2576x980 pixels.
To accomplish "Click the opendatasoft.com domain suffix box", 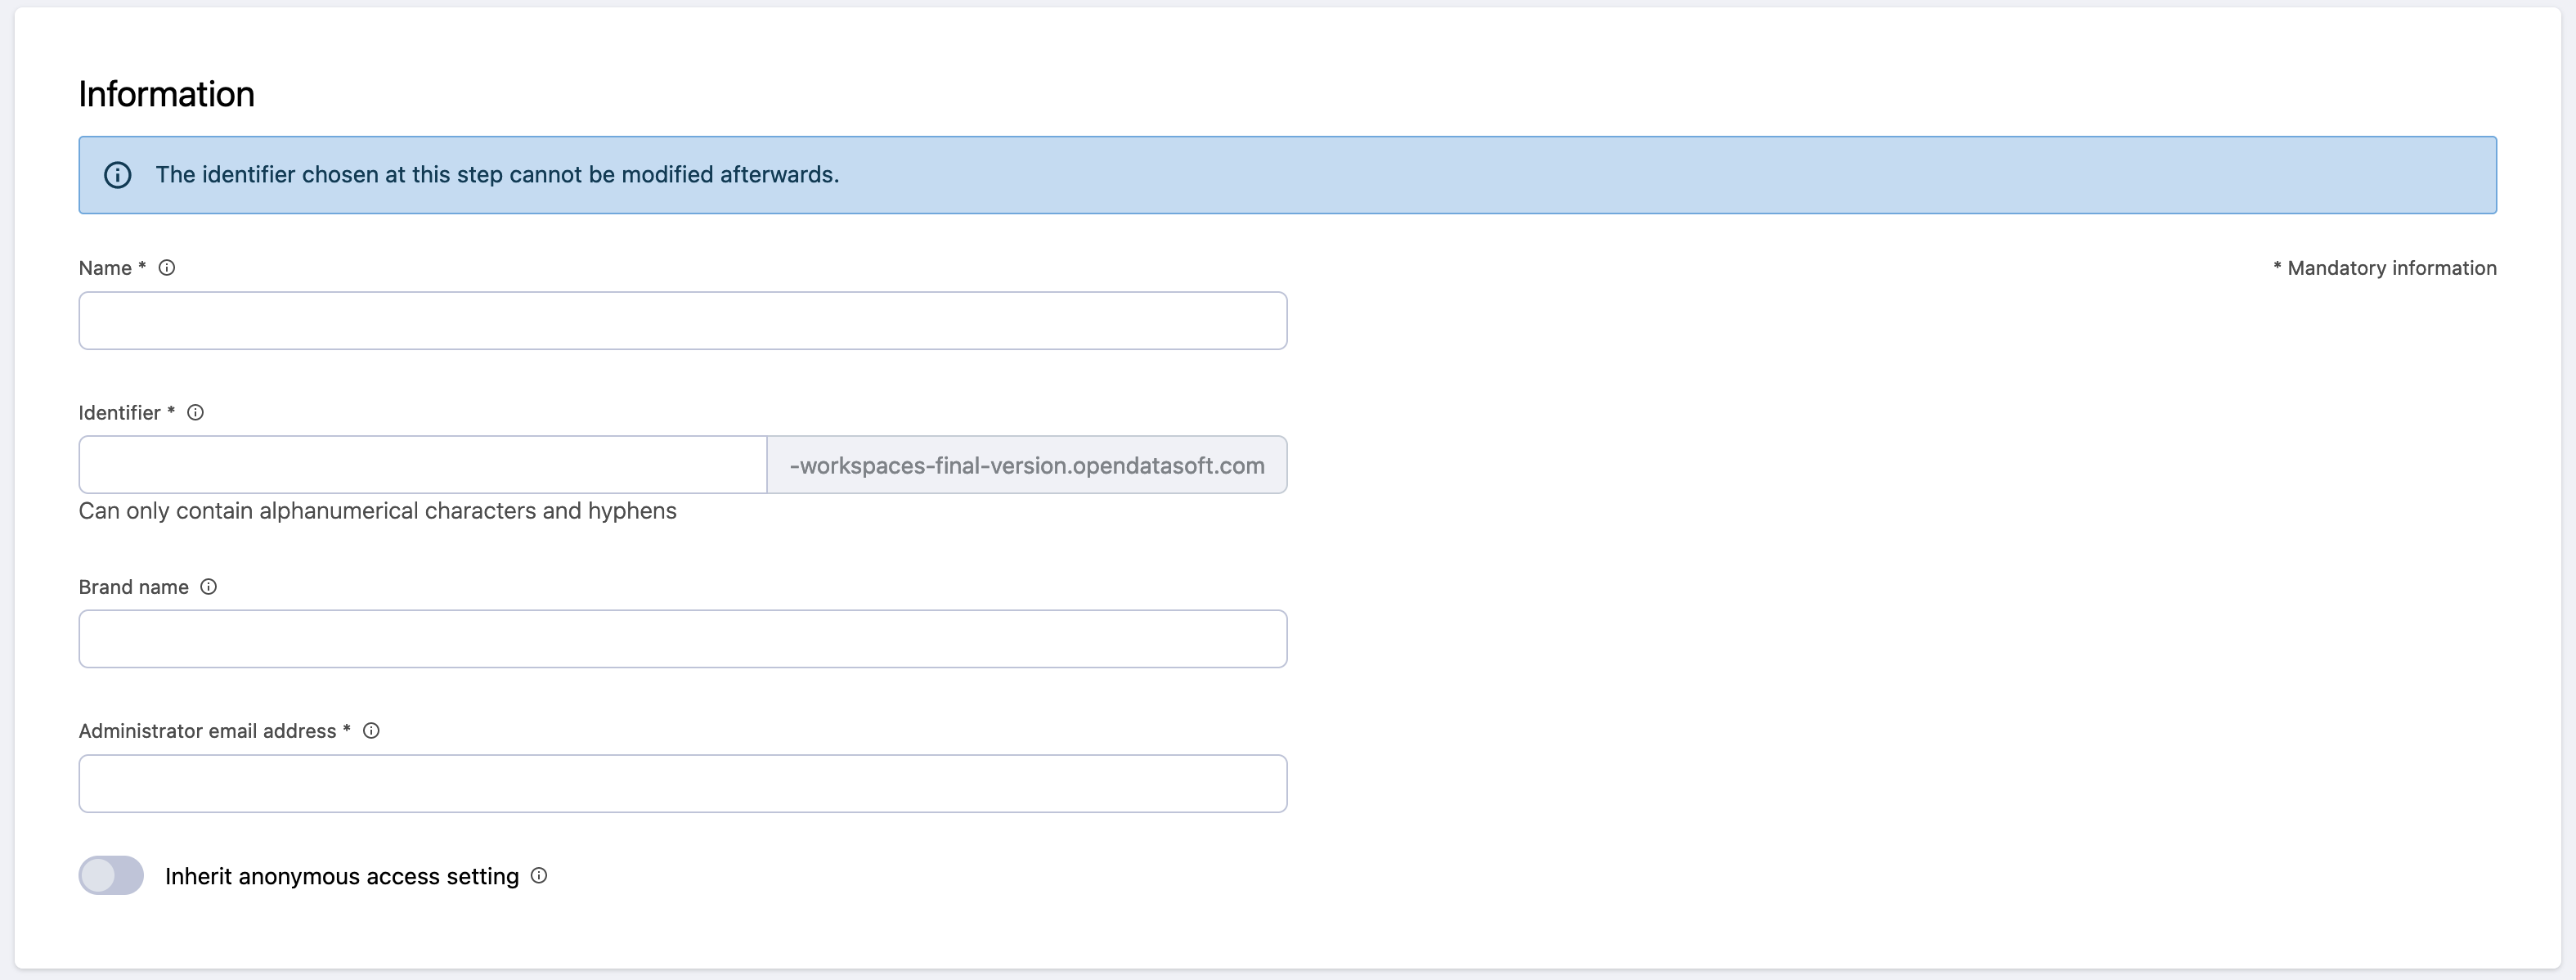I will click(x=1026, y=465).
